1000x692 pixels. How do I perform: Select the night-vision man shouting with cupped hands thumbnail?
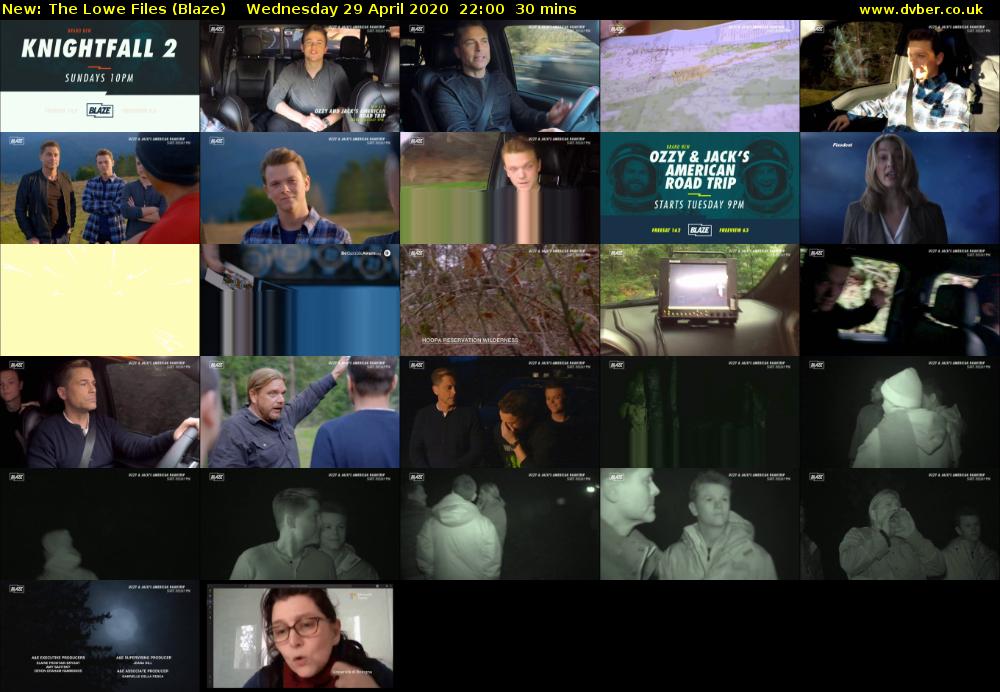[x=900, y=524]
